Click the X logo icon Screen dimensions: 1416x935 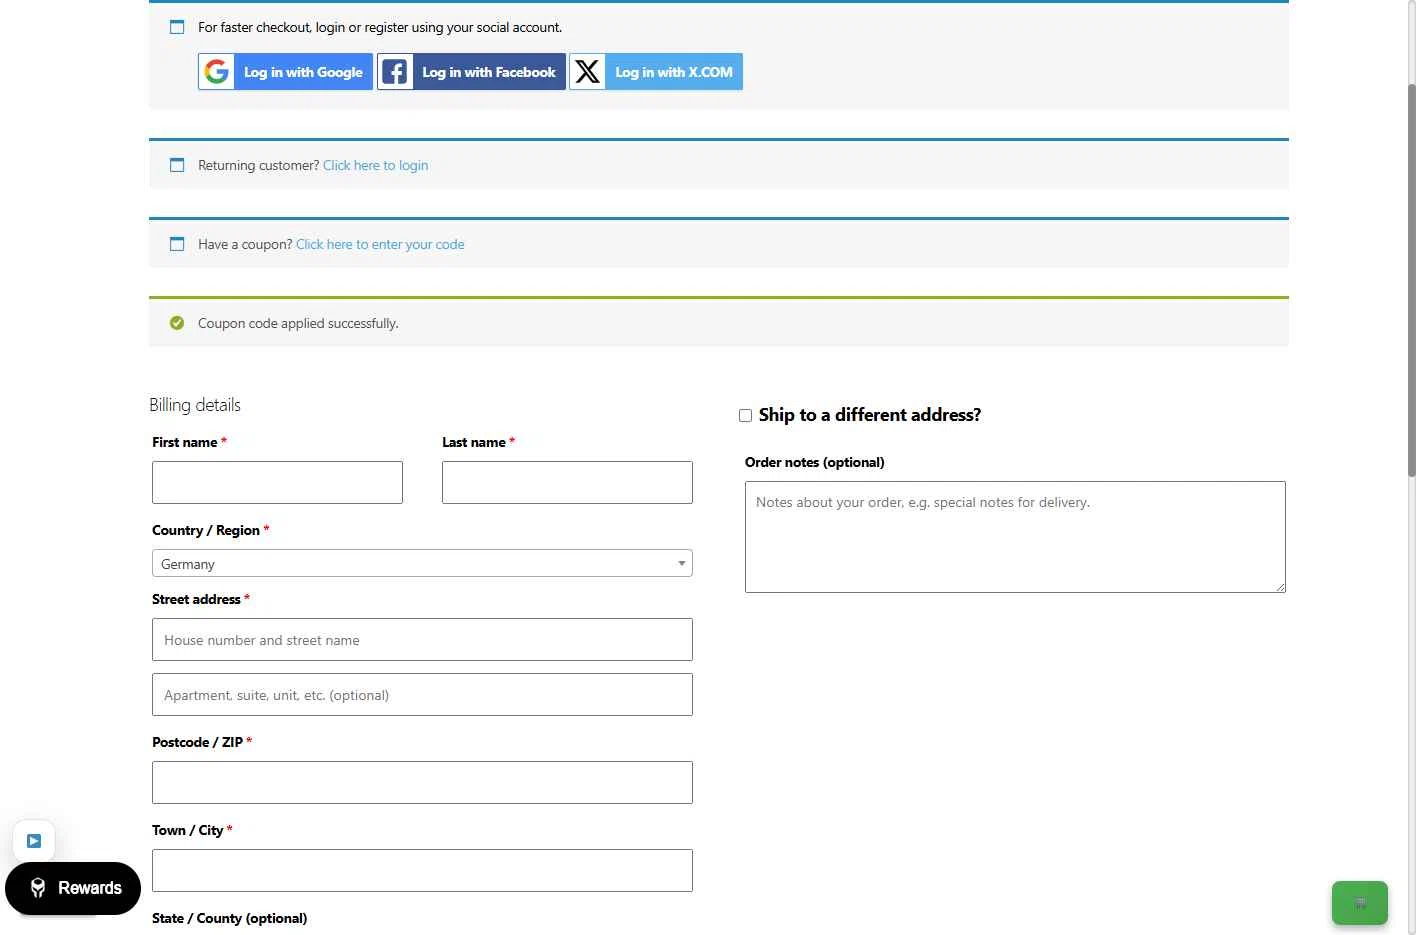pyautogui.click(x=588, y=72)
